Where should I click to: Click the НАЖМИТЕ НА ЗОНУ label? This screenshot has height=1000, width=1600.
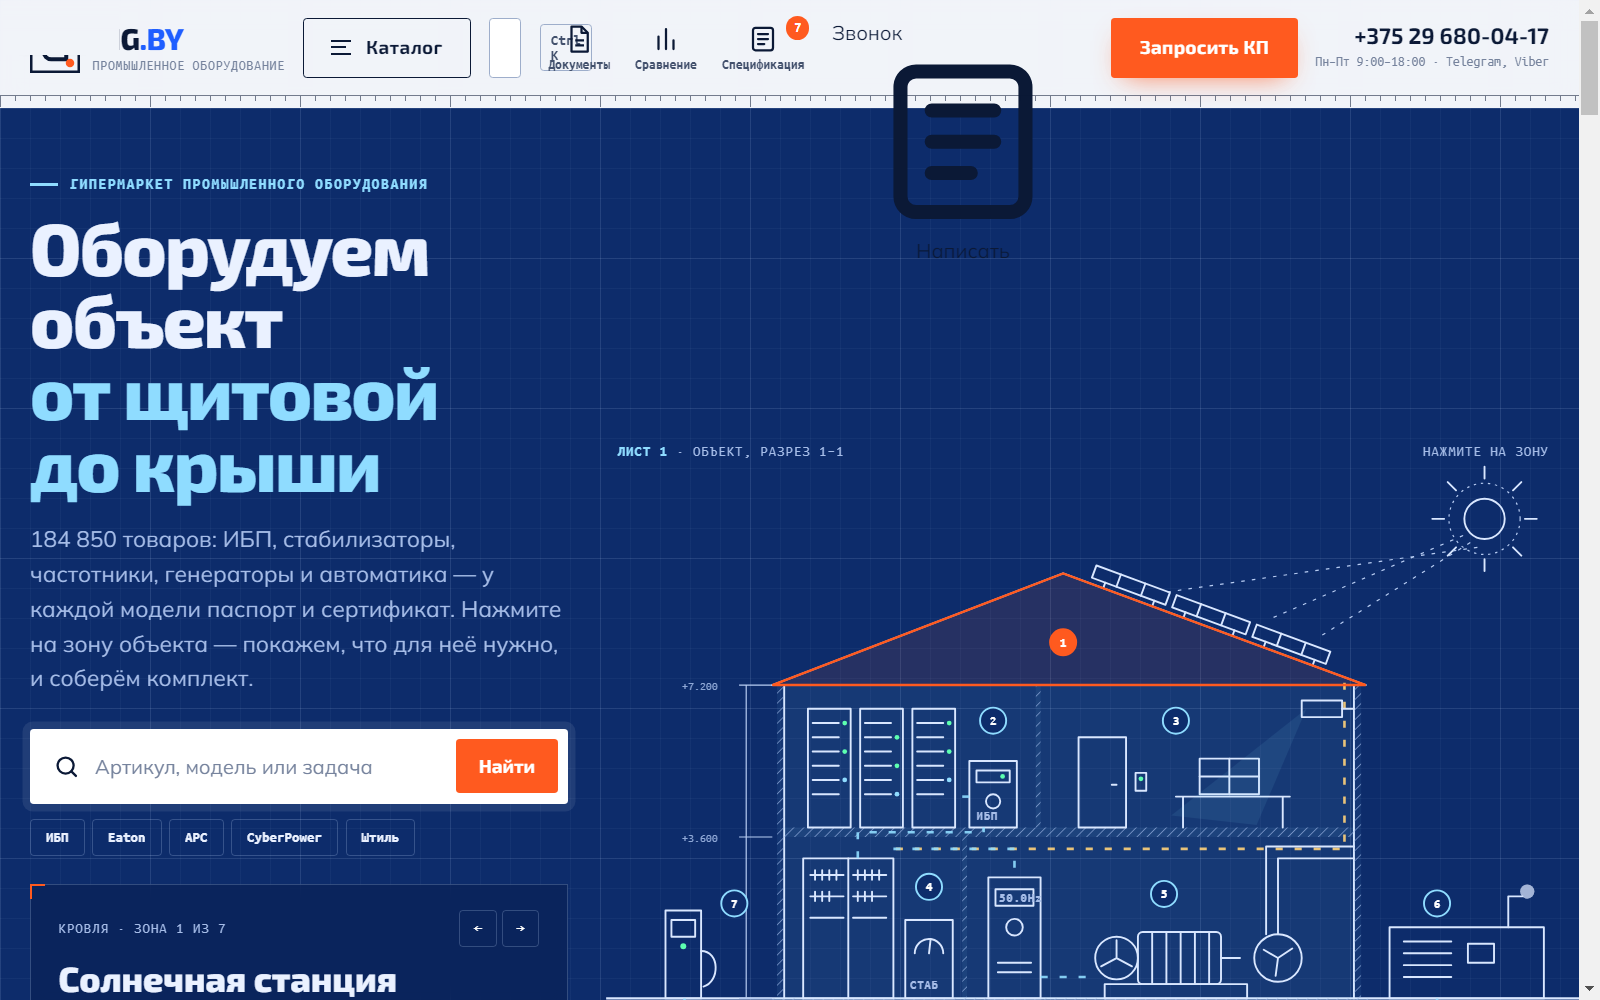[x=1485, y=452]
